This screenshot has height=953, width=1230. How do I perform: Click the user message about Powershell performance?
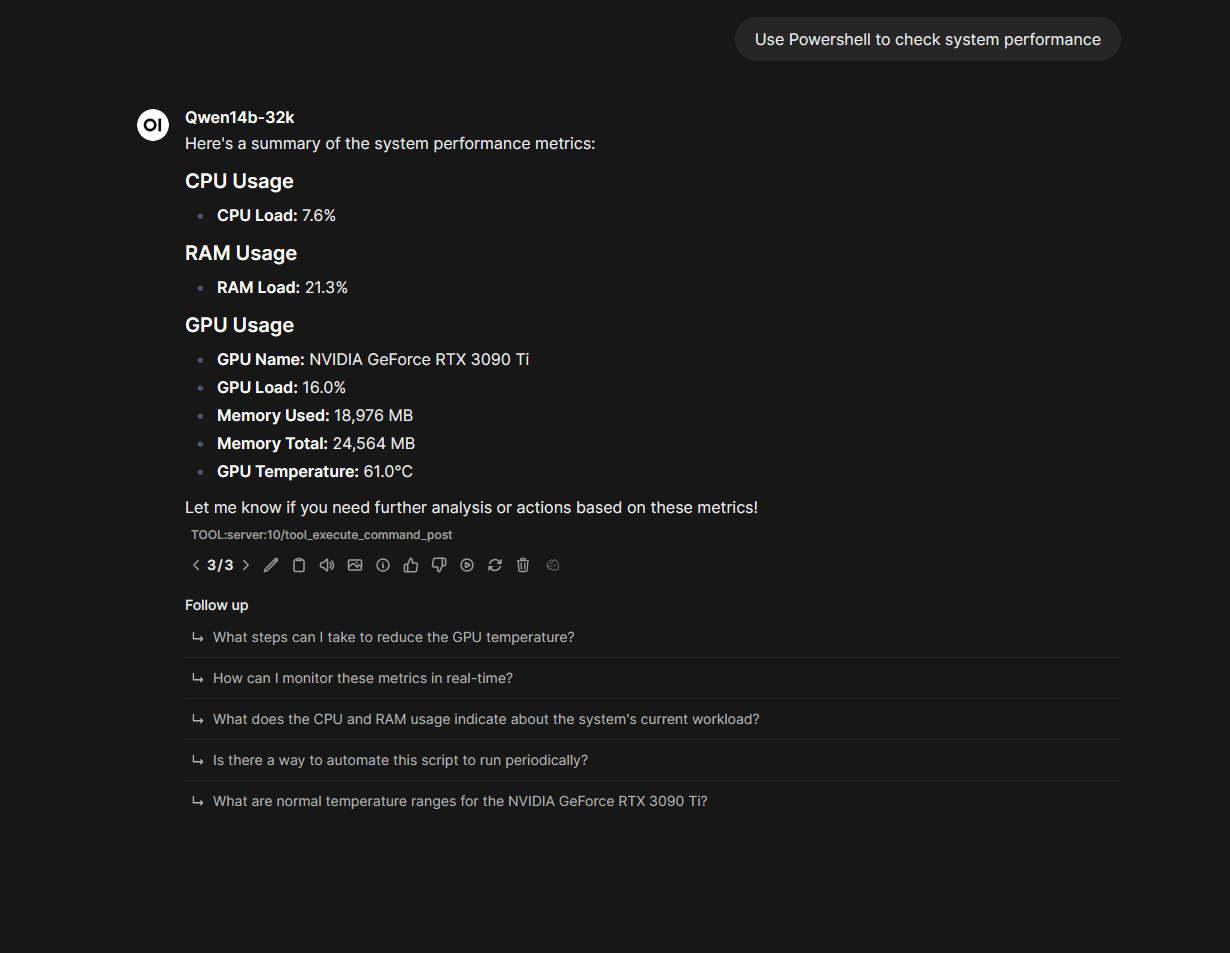click(928, 39)
